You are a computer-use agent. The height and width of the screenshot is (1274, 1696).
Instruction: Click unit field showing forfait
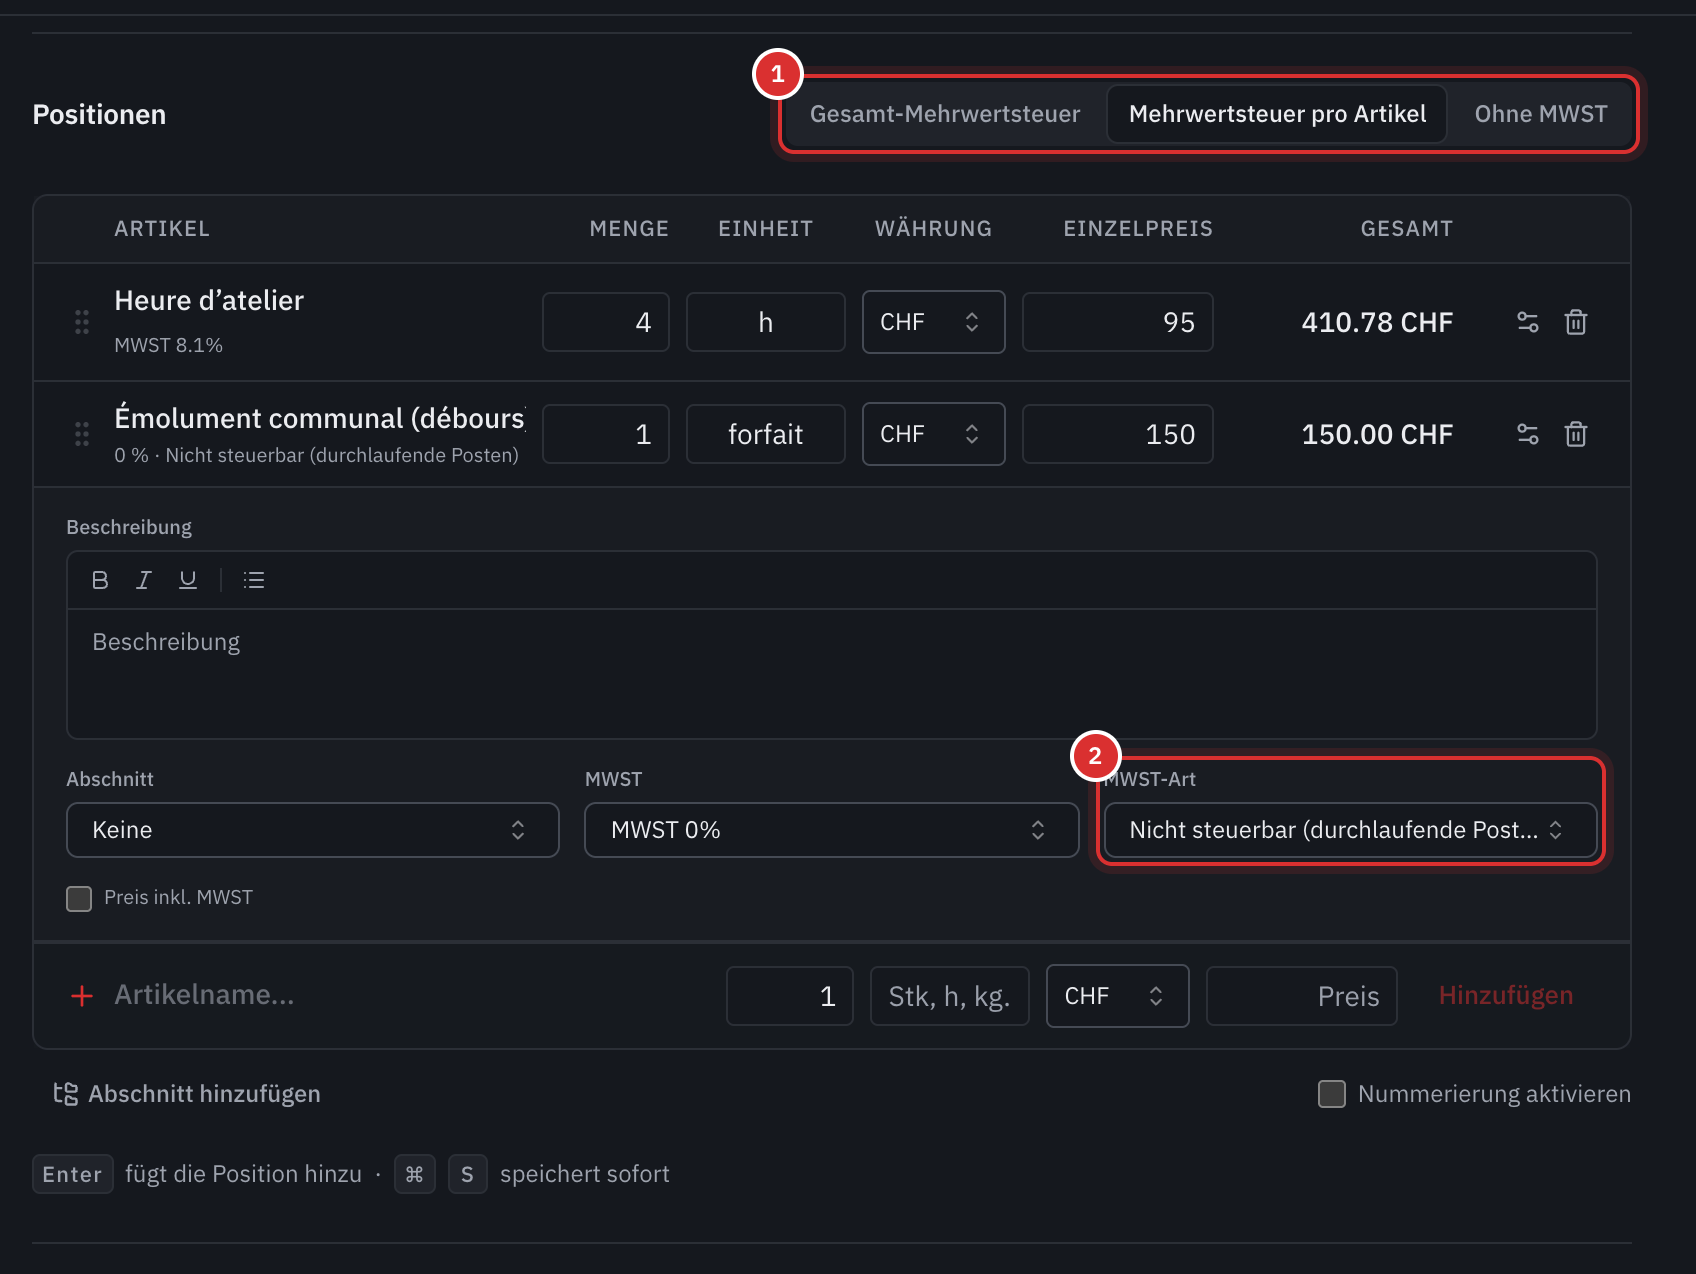pyautogui.click(x=765, y=434)
